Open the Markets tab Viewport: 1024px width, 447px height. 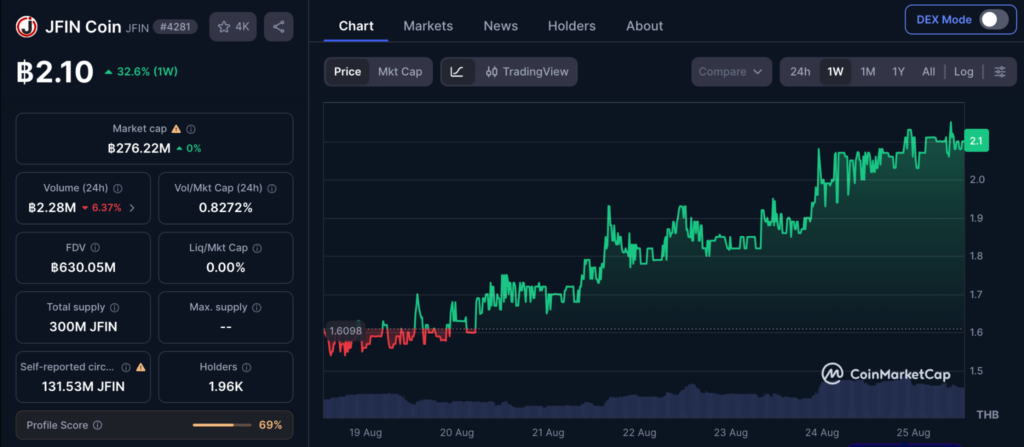click(428, 26)
